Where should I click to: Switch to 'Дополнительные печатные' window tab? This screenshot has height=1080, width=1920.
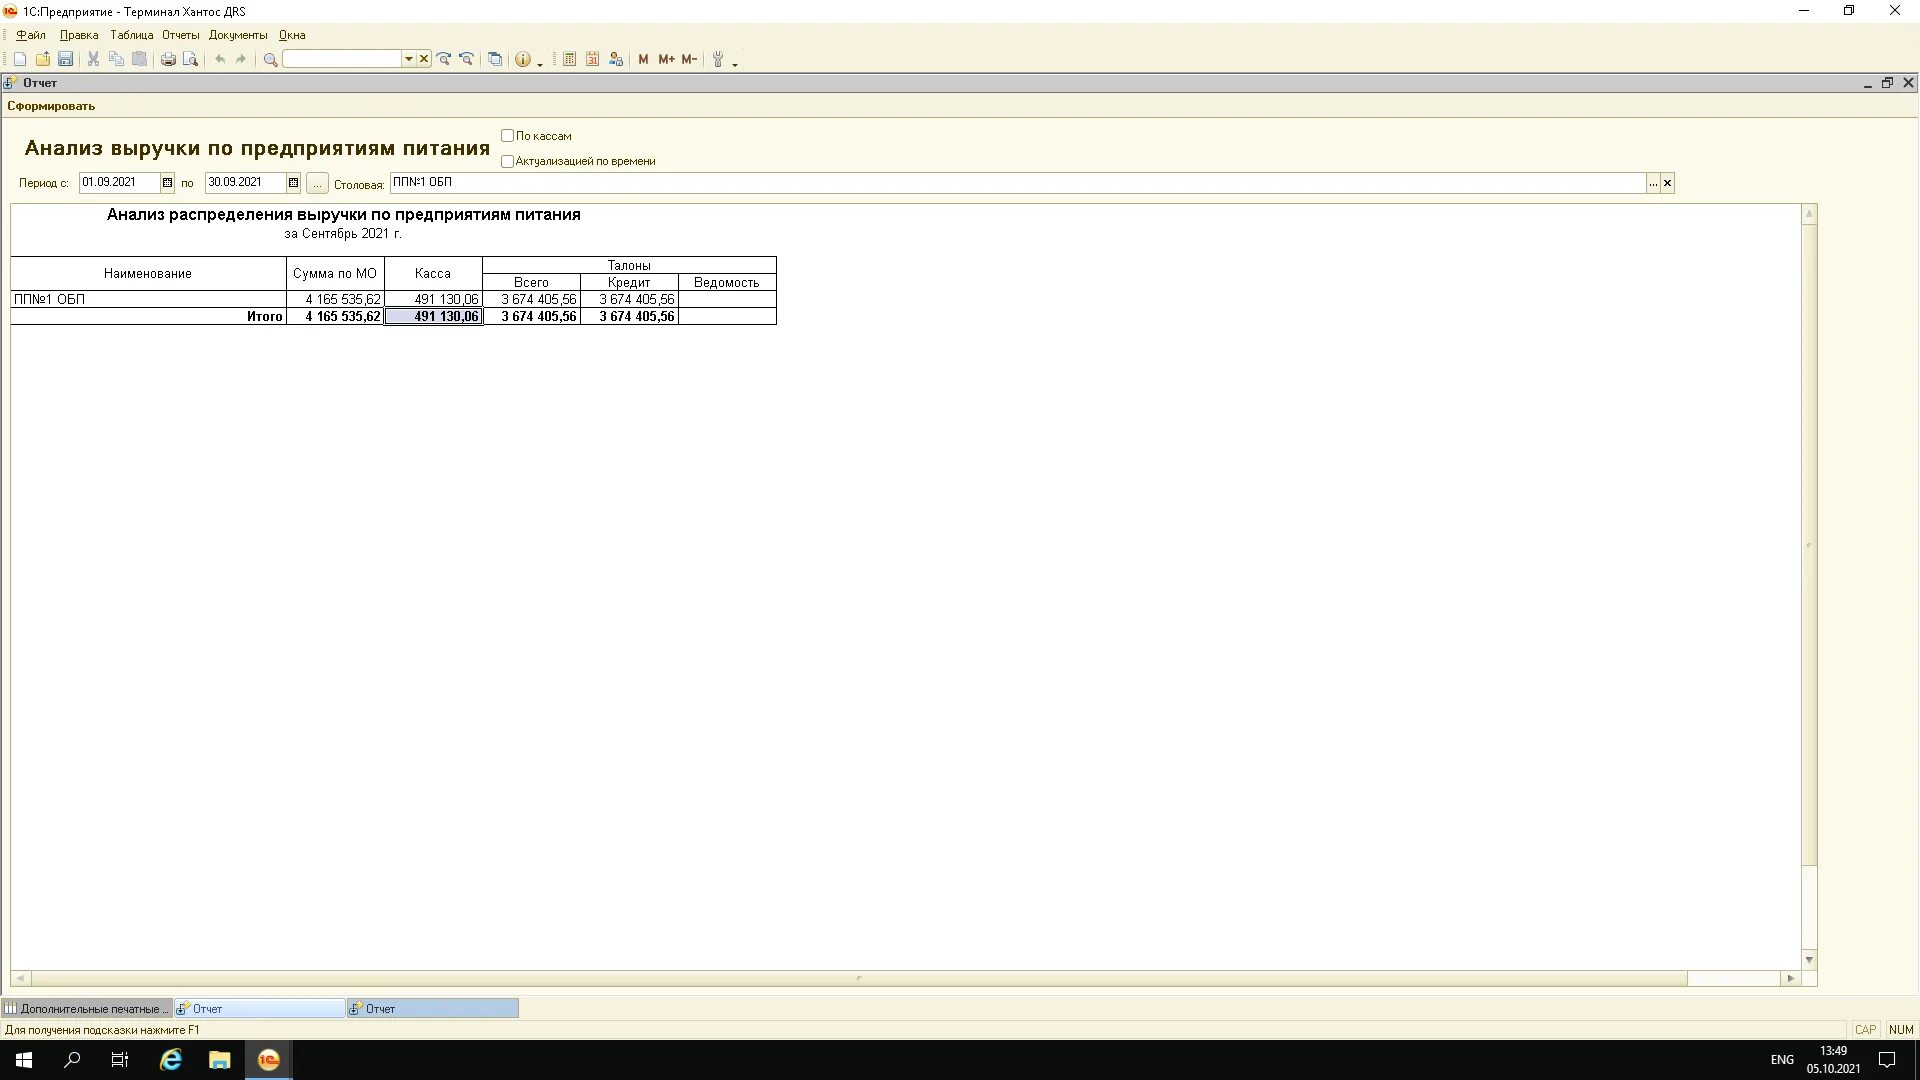pos(87,1009)
